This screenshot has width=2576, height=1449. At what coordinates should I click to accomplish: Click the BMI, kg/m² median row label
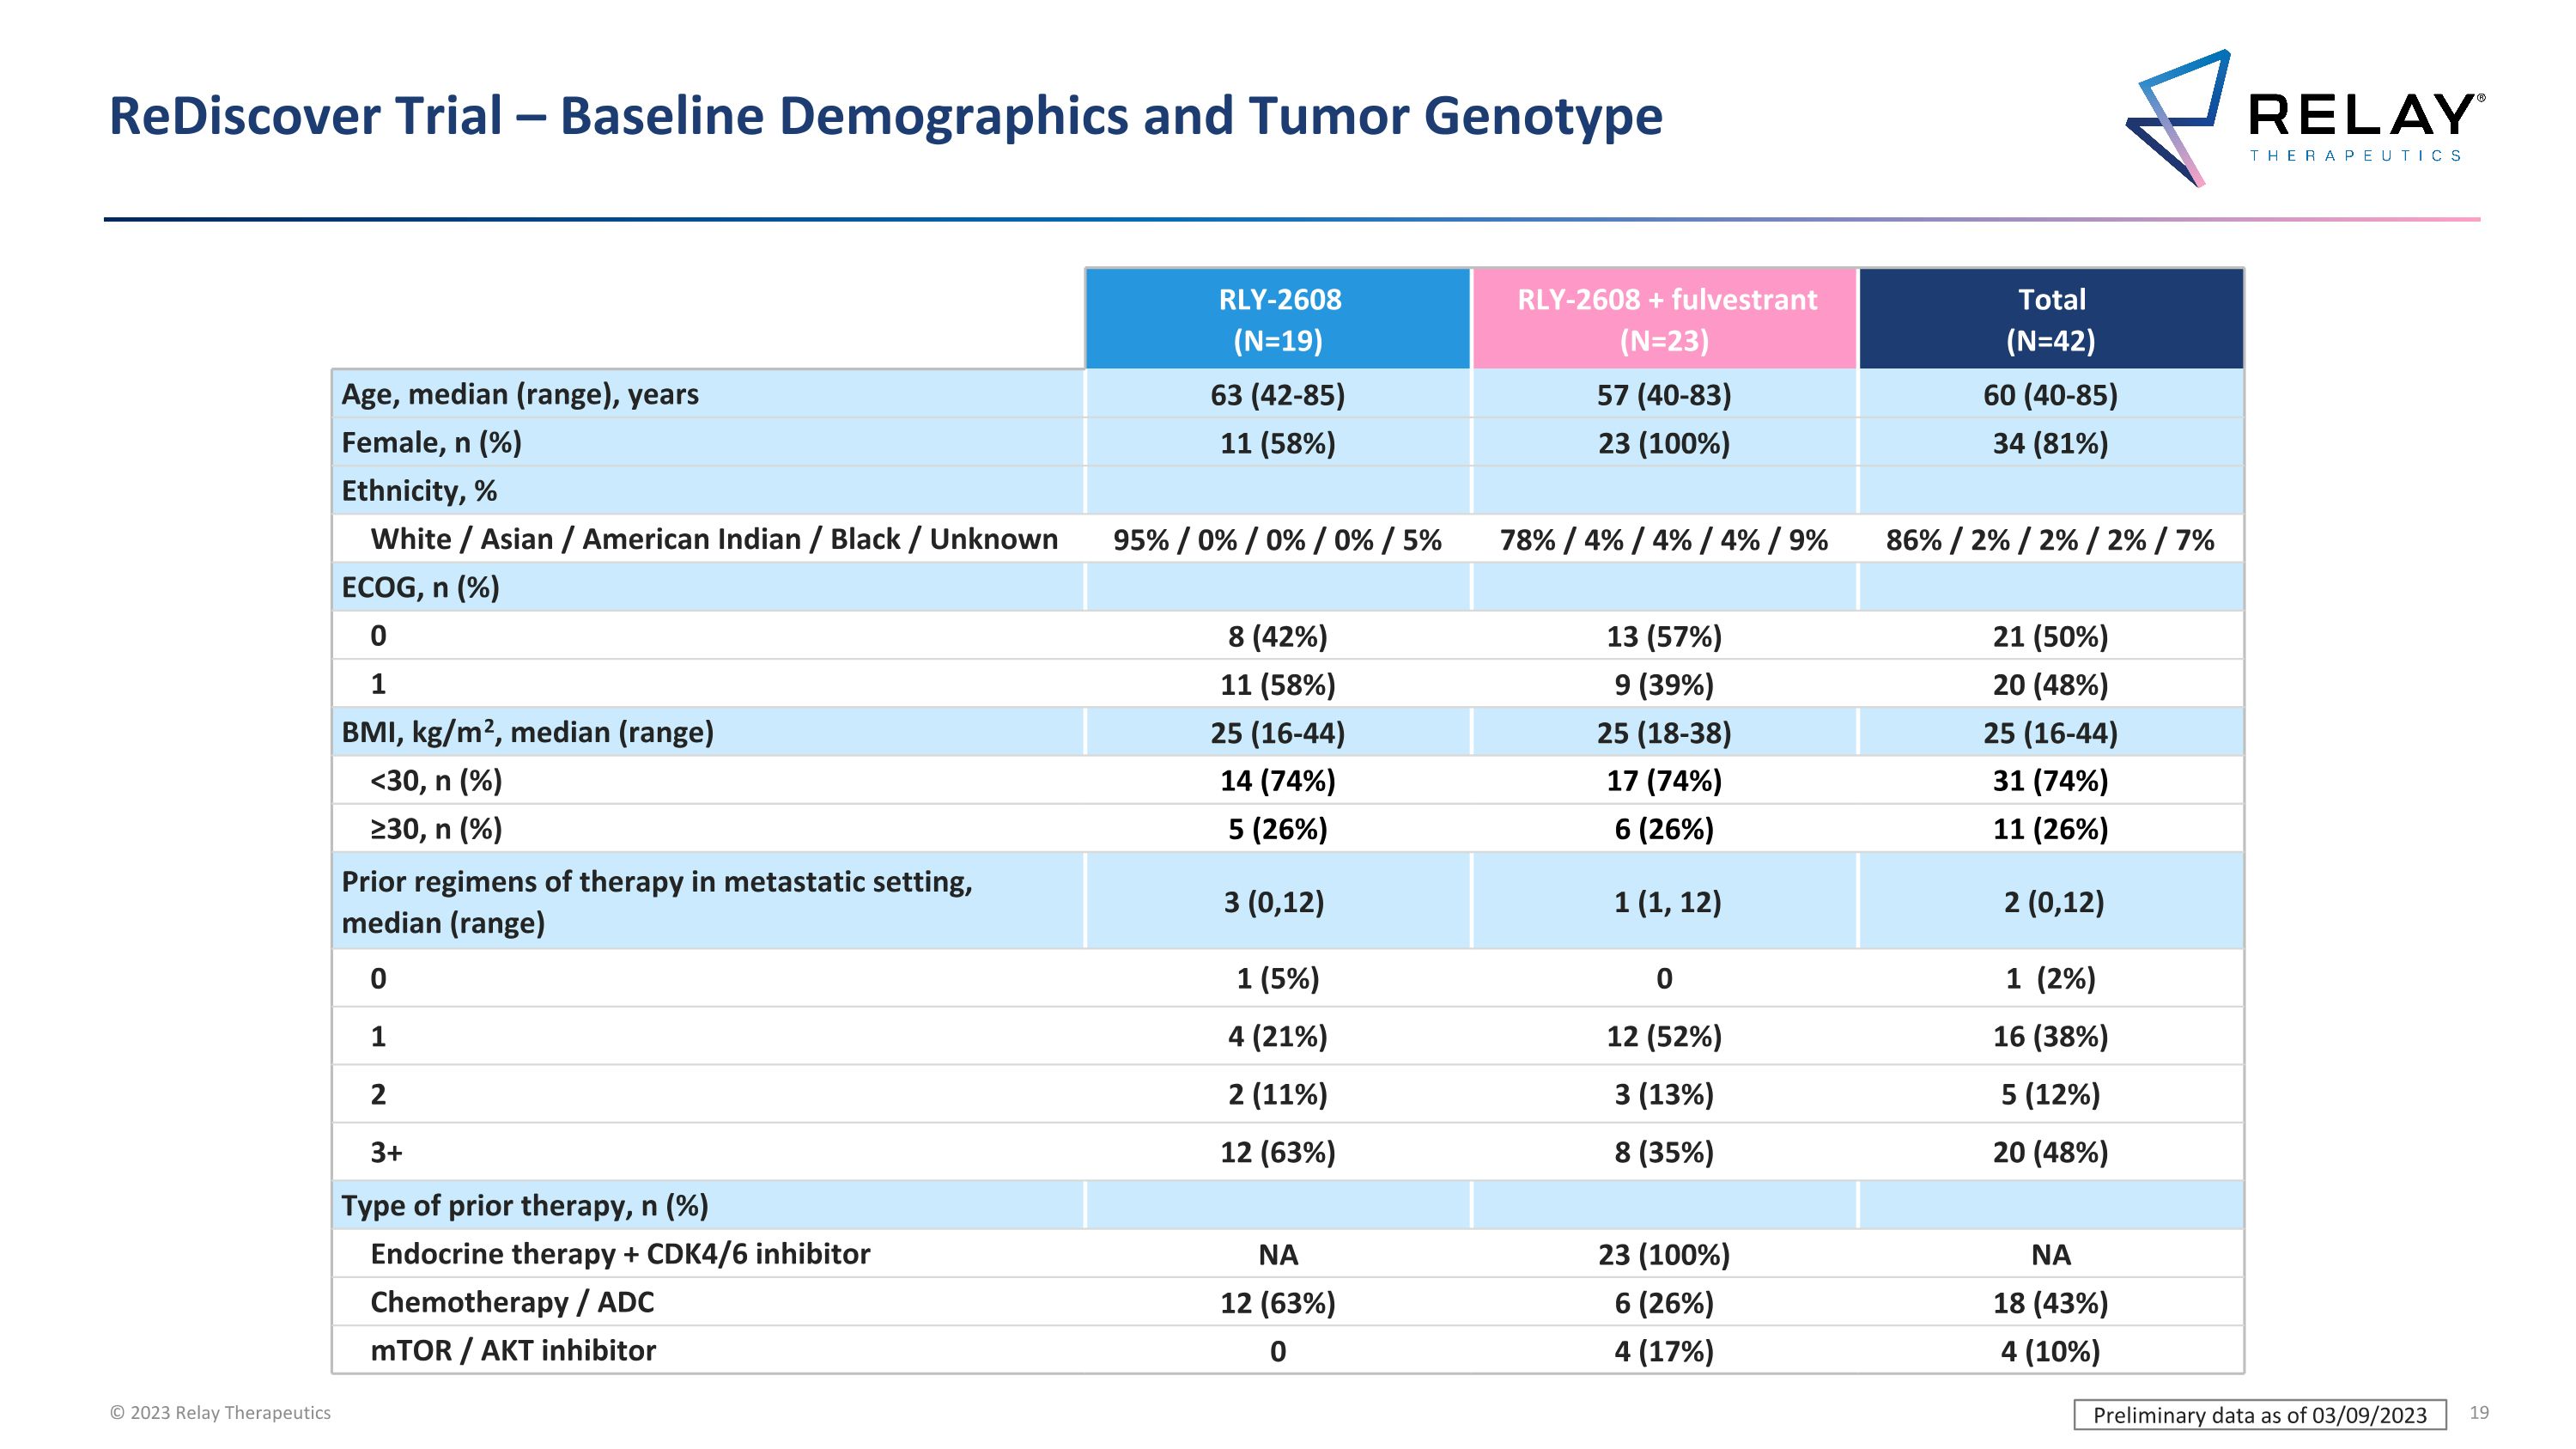(x=527, y=732)
